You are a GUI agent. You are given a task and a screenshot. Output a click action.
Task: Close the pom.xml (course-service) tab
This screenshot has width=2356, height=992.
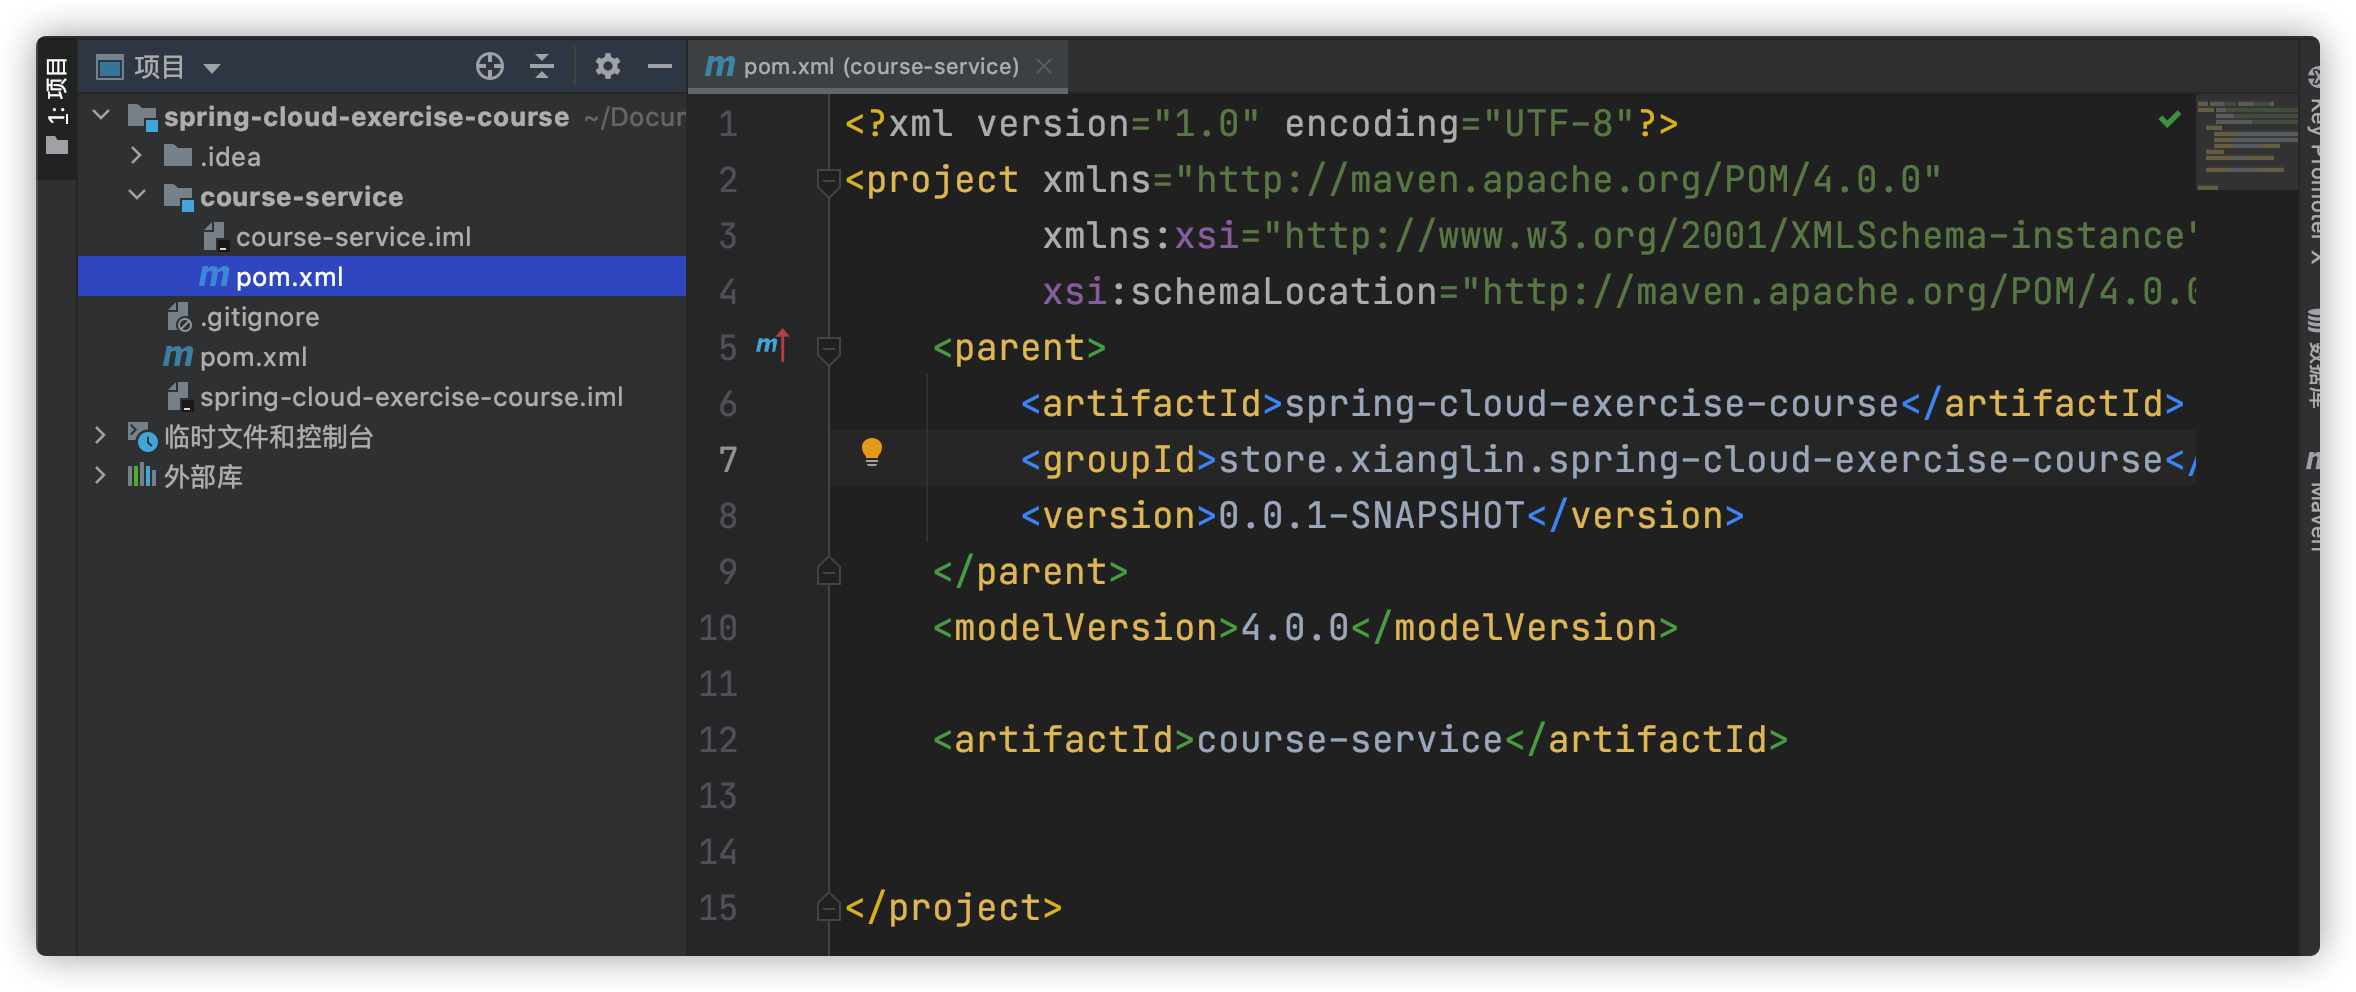point(1044,66)
